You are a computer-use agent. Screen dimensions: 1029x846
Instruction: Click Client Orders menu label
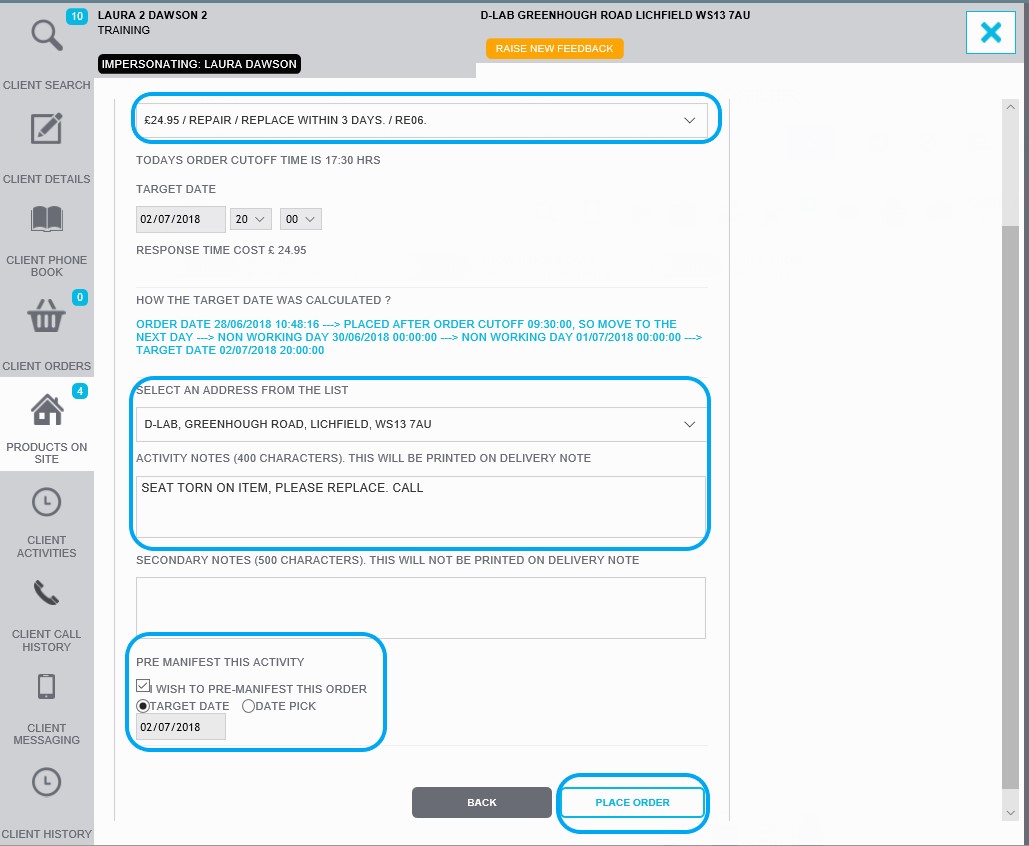[x=47, y=366]
